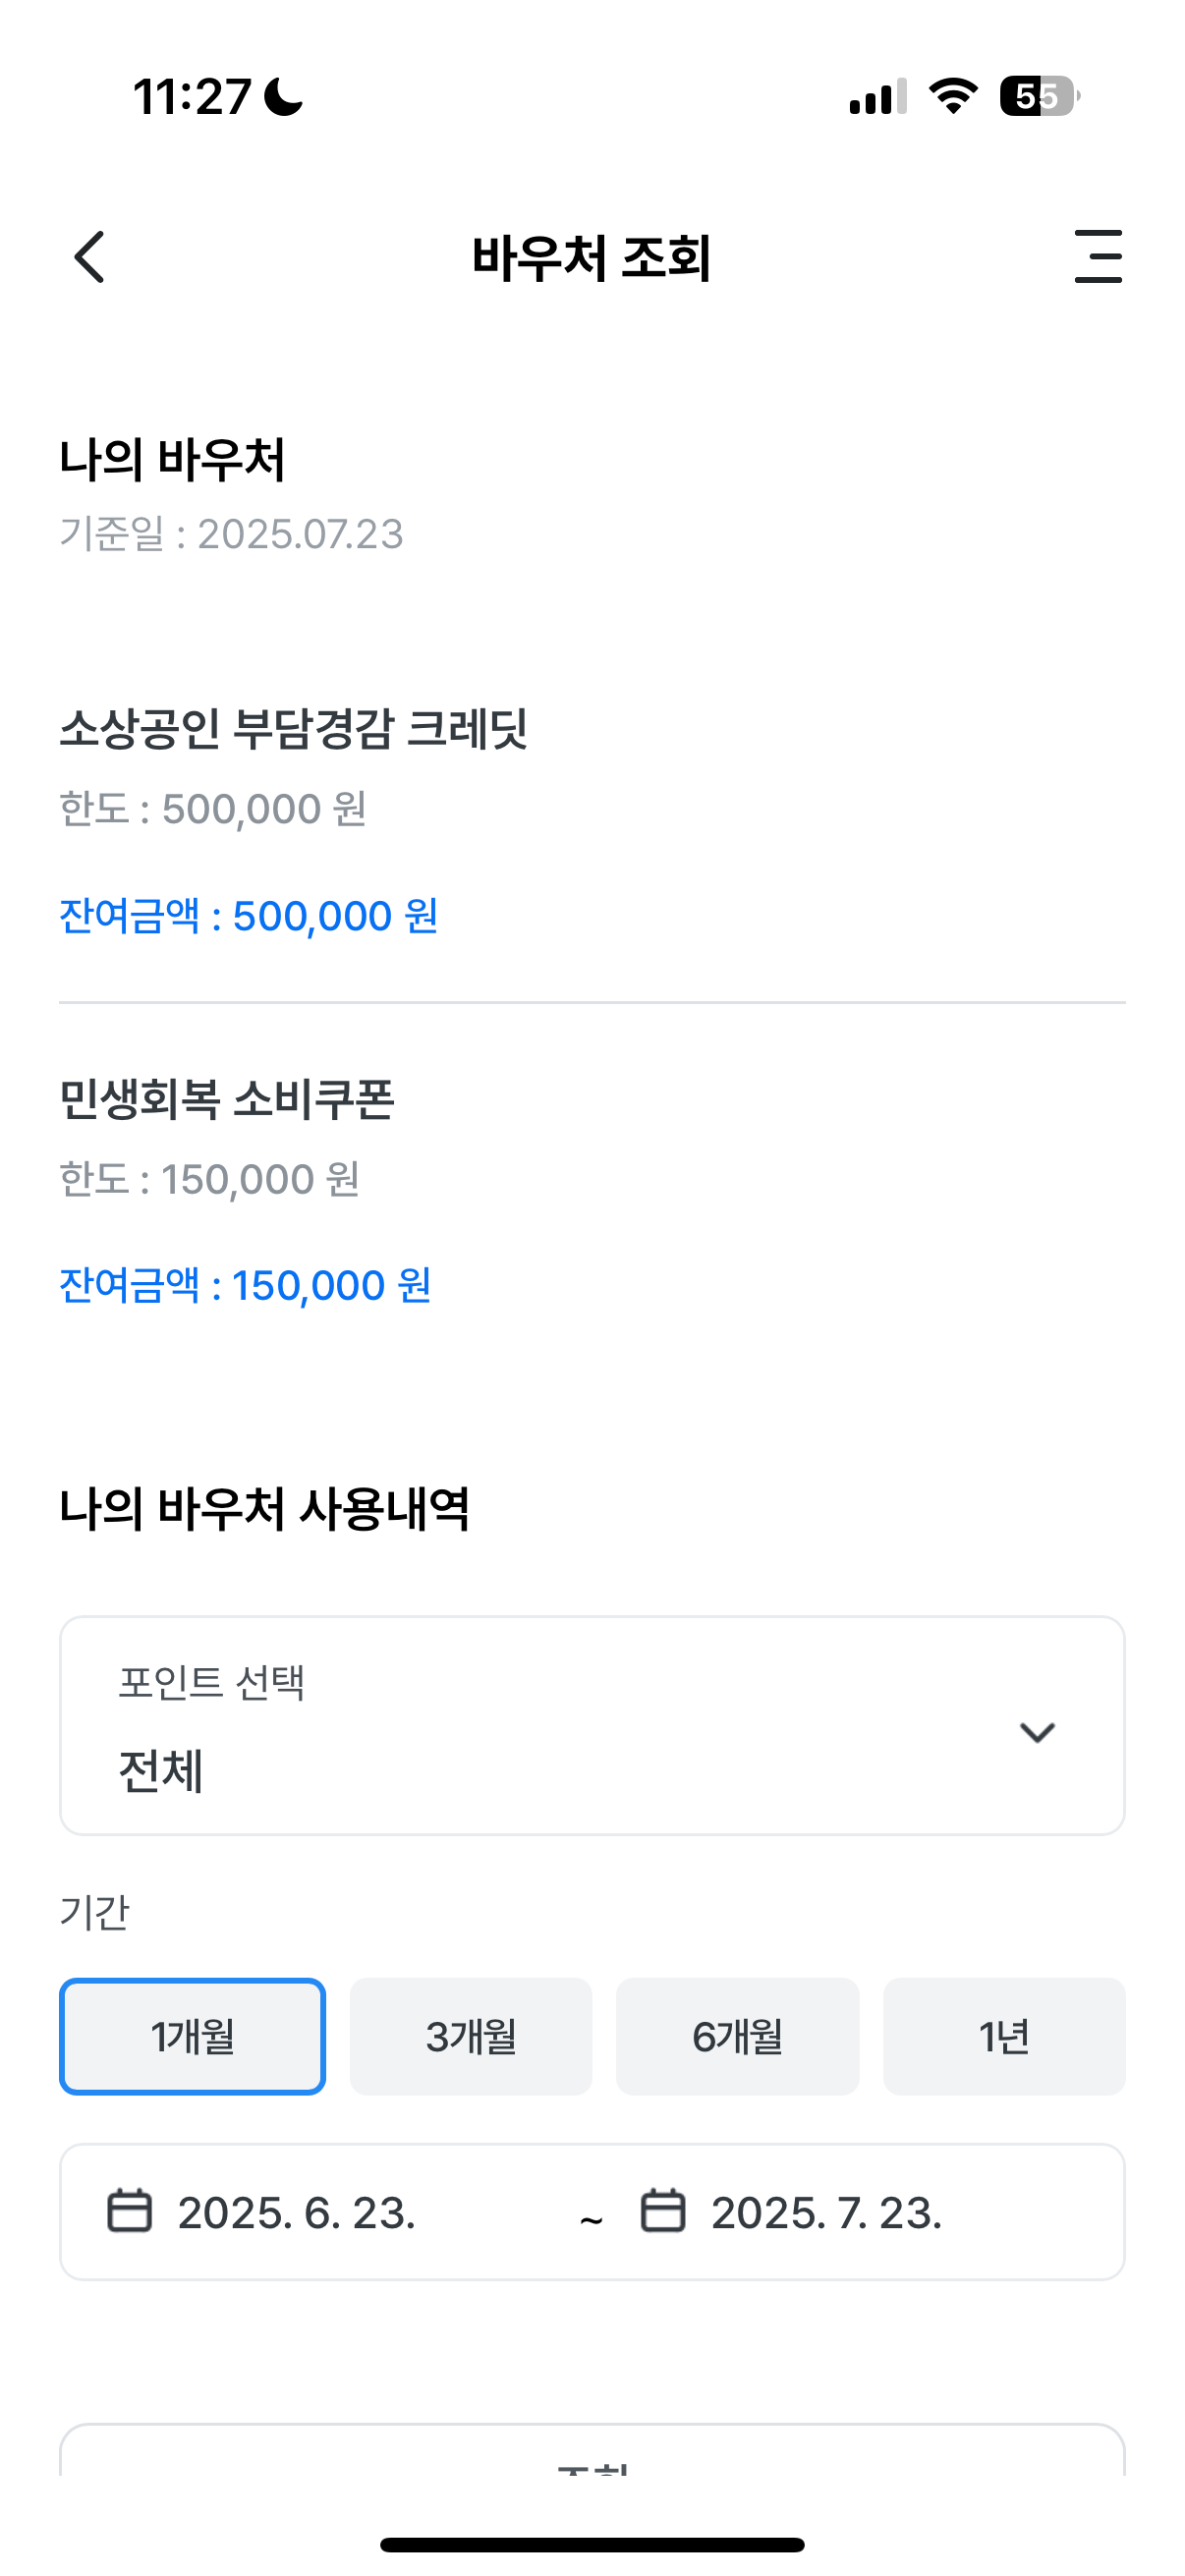Tap the 소상공인 부담경감 크레딧 voucher title
This screenshot has width=1185, height=2576.
(293, 728)
